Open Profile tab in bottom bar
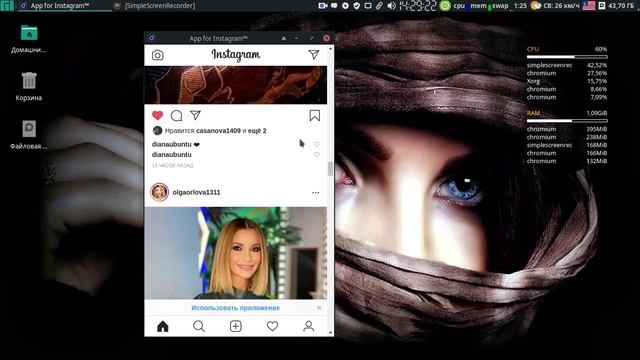This screenshot has width=640, height=360. 309,326
